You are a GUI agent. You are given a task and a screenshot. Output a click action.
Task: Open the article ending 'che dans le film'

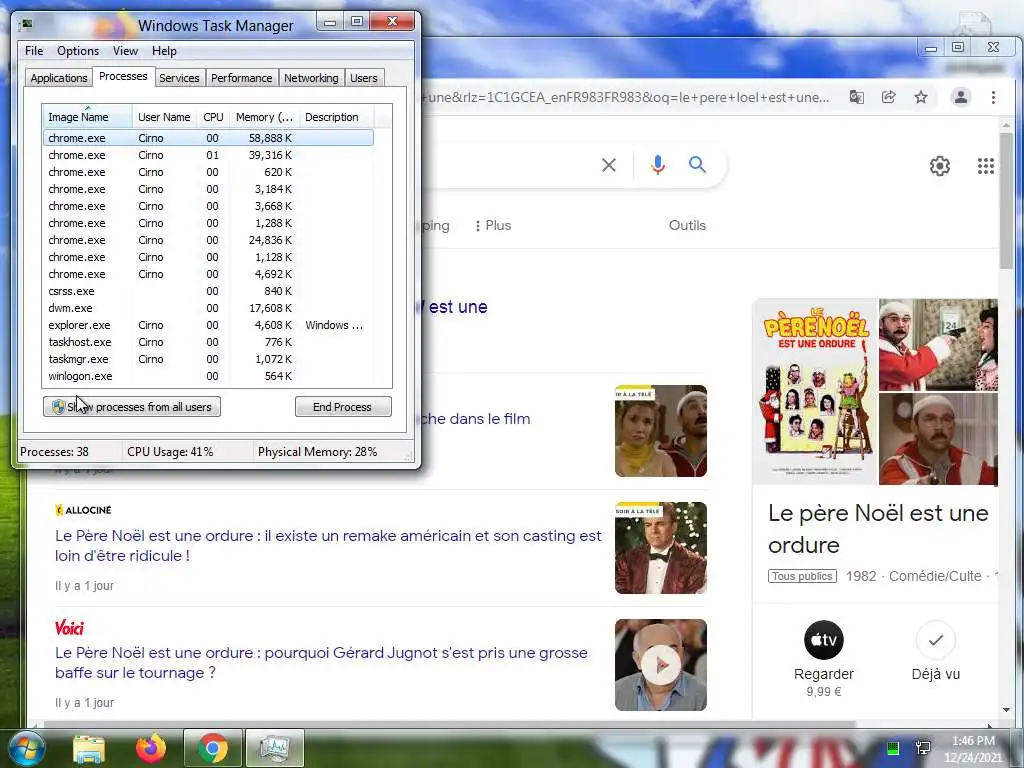coord(476,419)
